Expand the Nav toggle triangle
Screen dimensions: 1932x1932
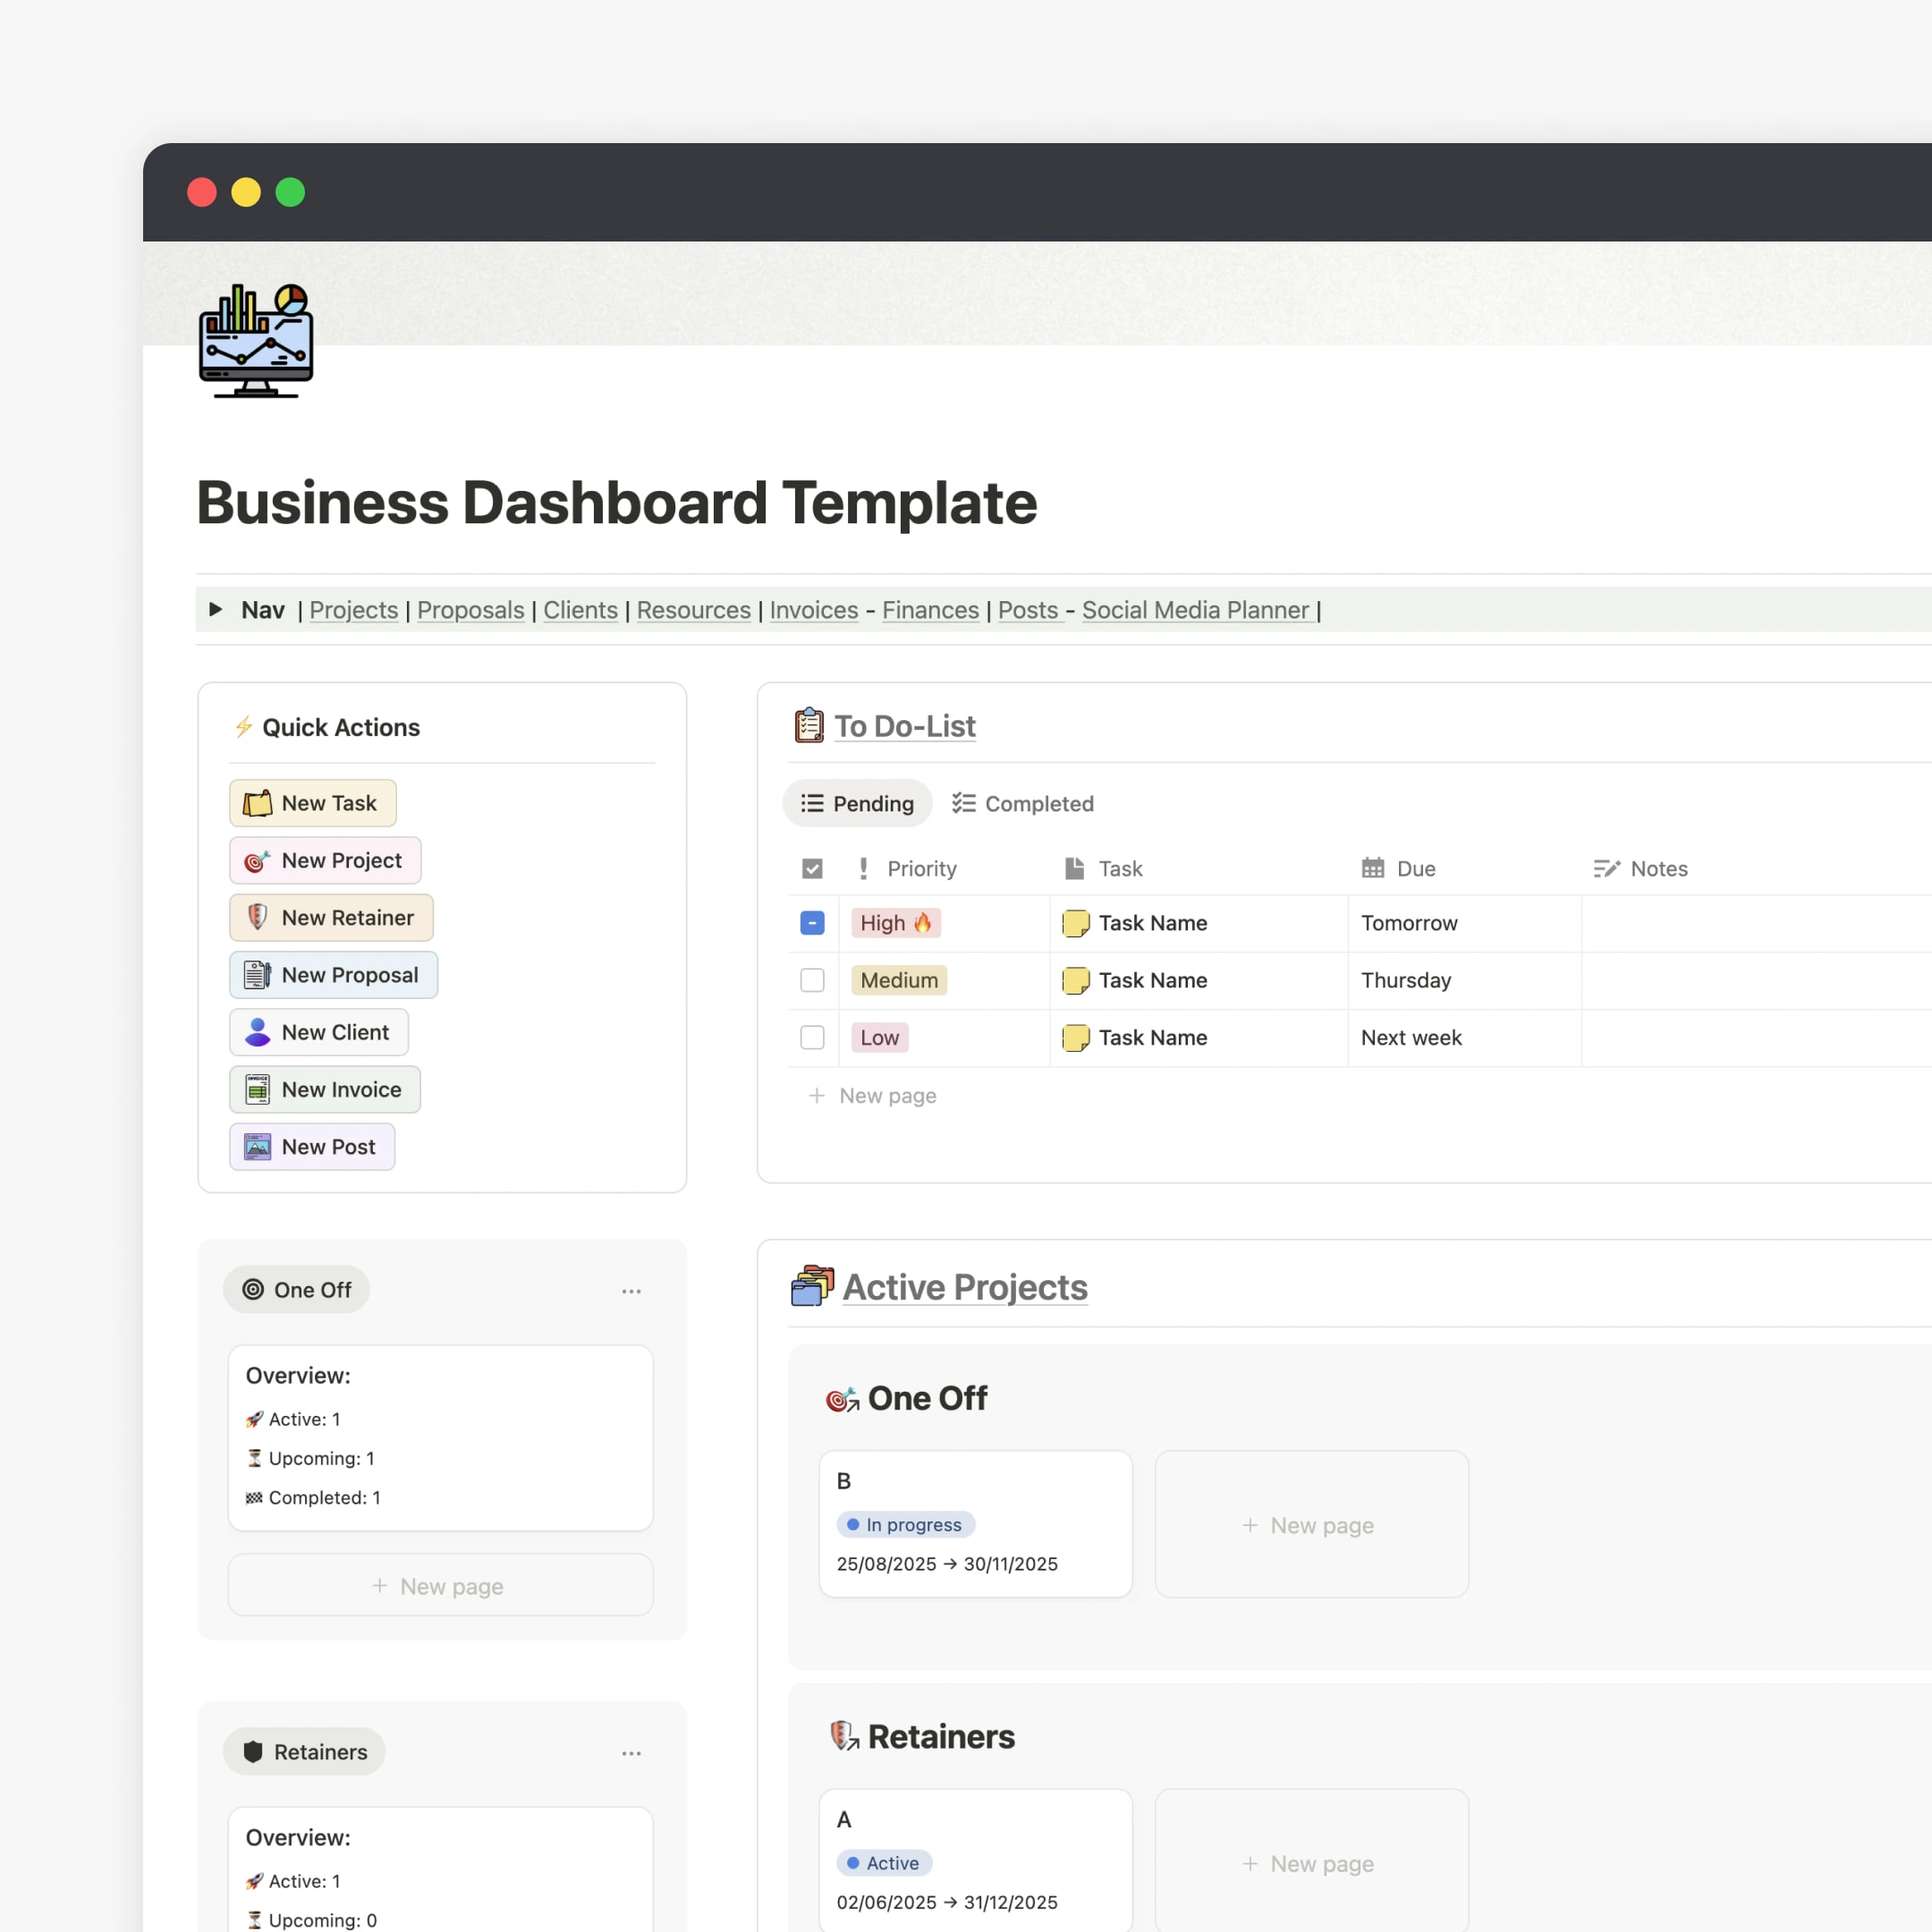pos(215,609)
